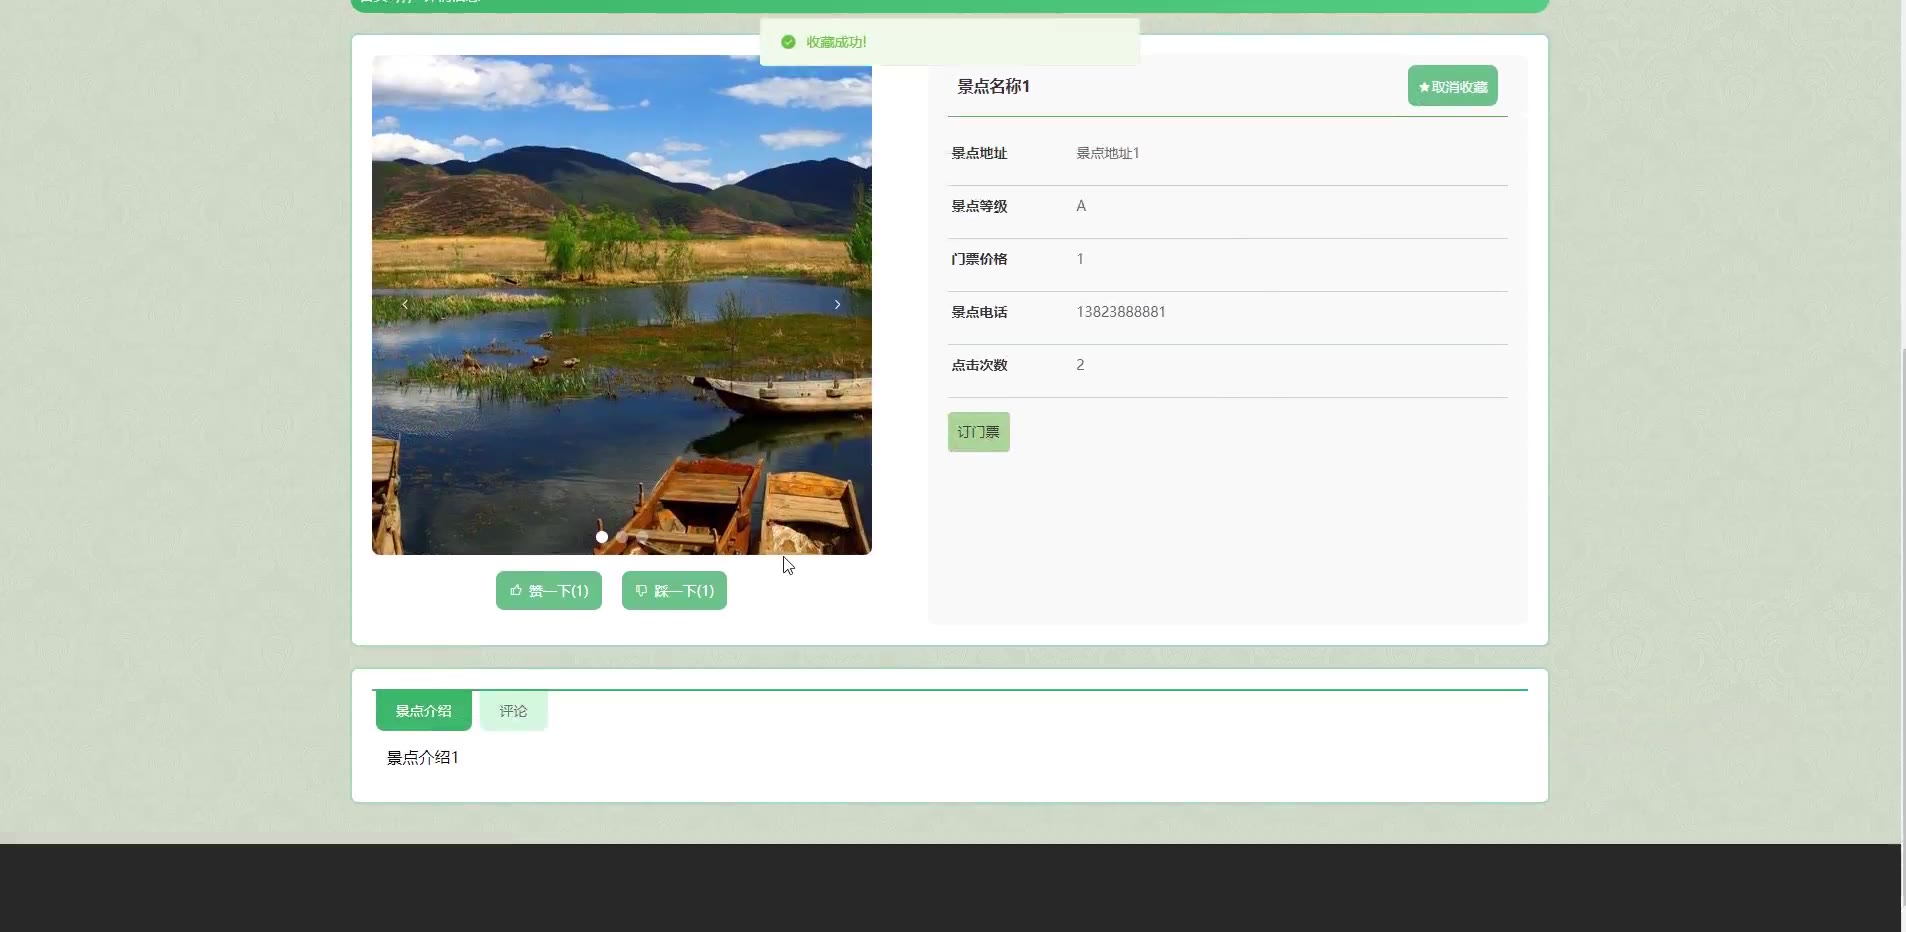Click the 门票价格 label
The image size is (1906, 932).
click(x=979, y=259)
